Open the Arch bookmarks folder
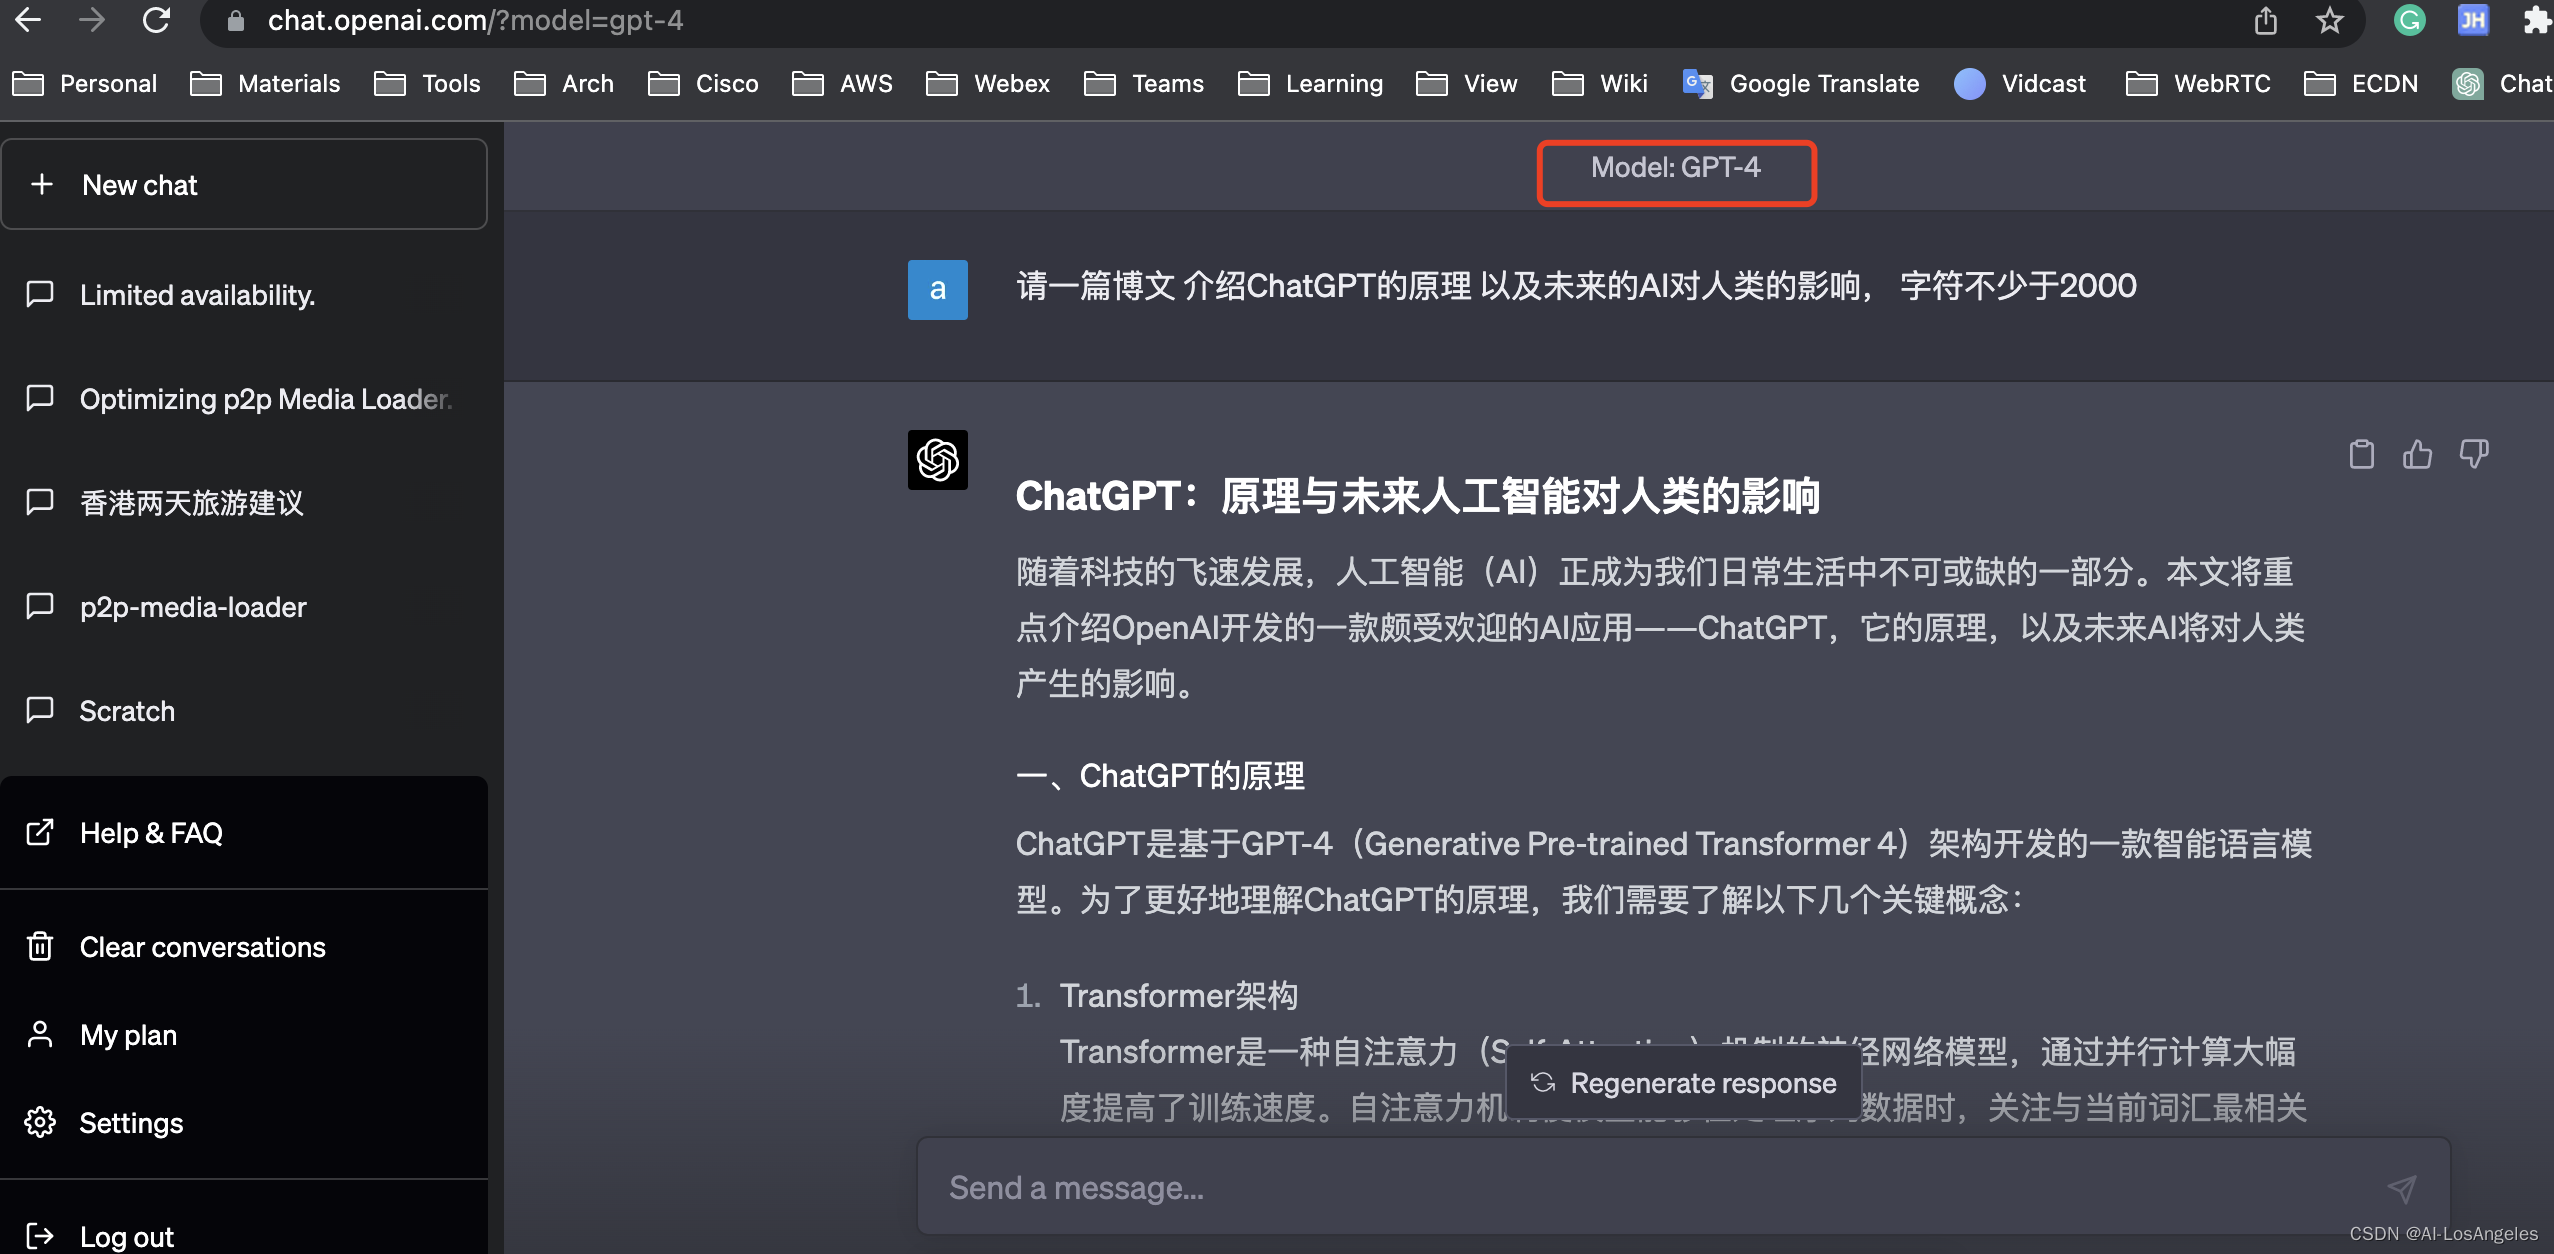 pyautogui.click(x=564, y=83)
